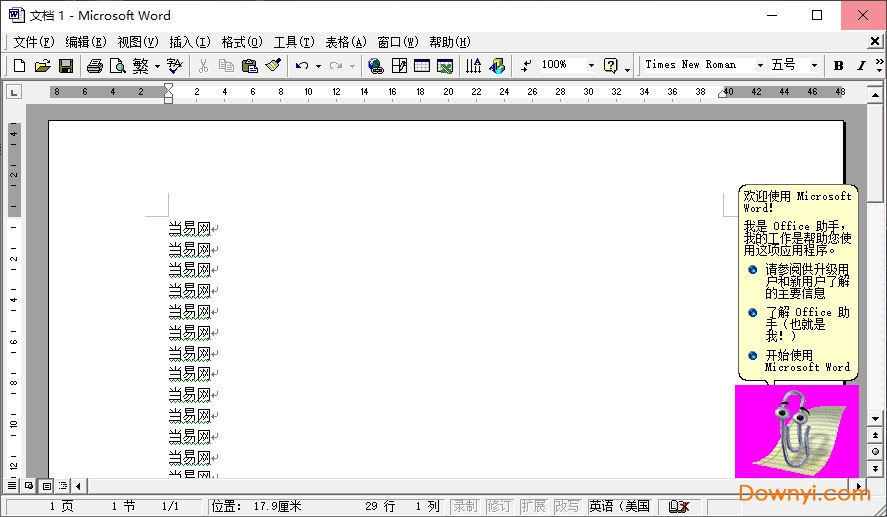Click the Paste clipboard icon
The width and height of the screenshot is (887, 517).
point(250,66)
